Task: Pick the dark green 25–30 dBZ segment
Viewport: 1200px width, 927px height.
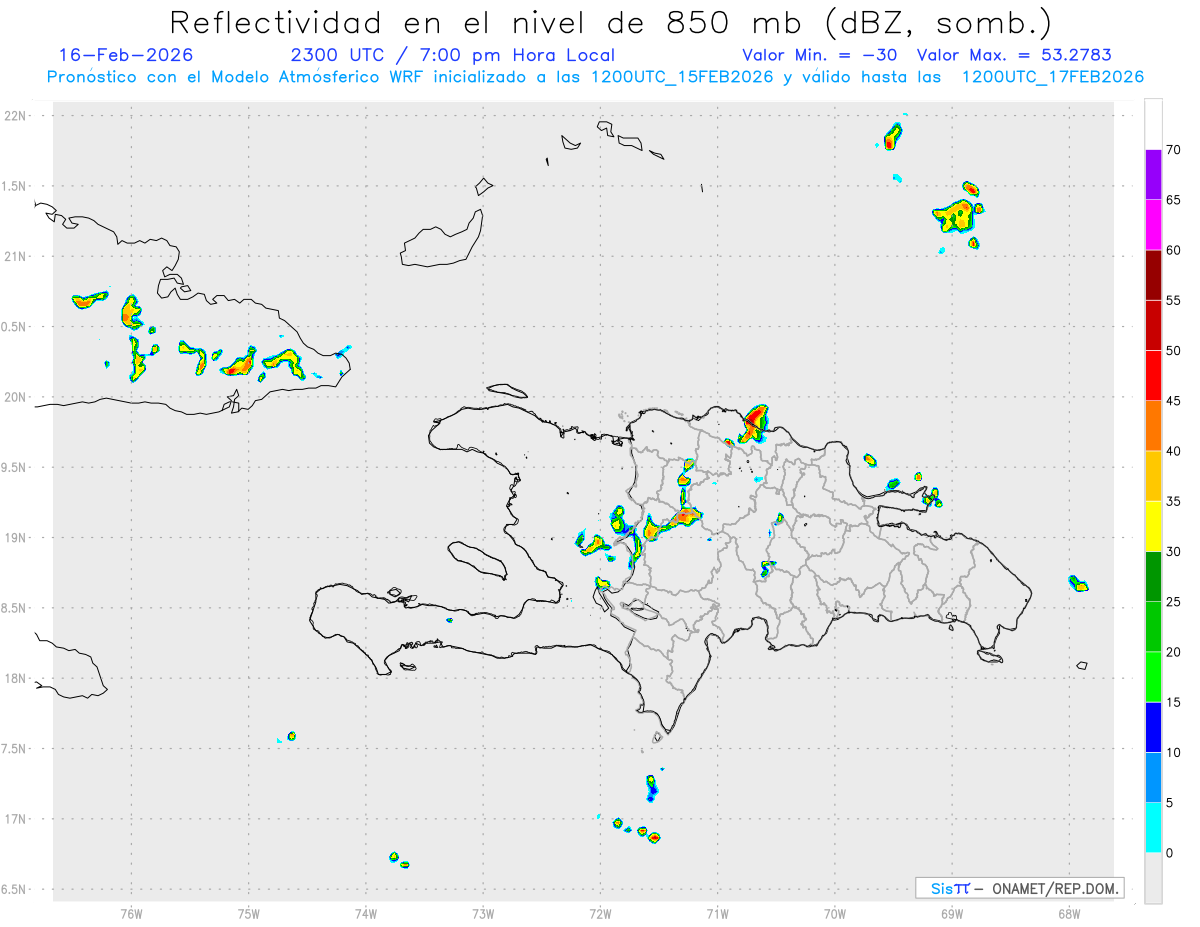Action: 1153,576
